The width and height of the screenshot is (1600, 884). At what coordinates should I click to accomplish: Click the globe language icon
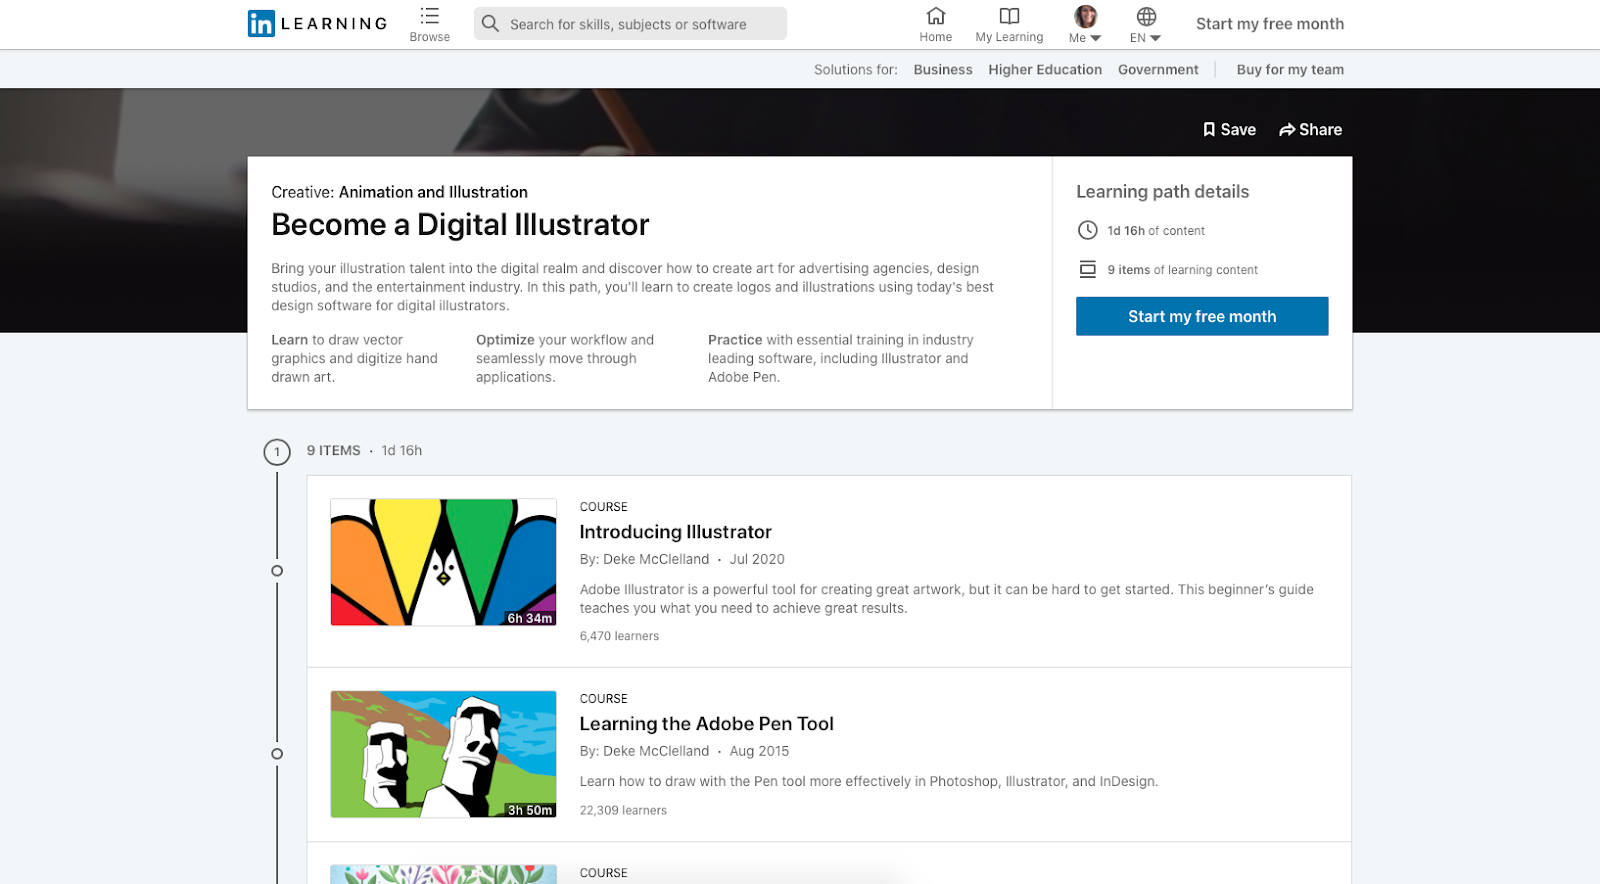coord(1146,16)
